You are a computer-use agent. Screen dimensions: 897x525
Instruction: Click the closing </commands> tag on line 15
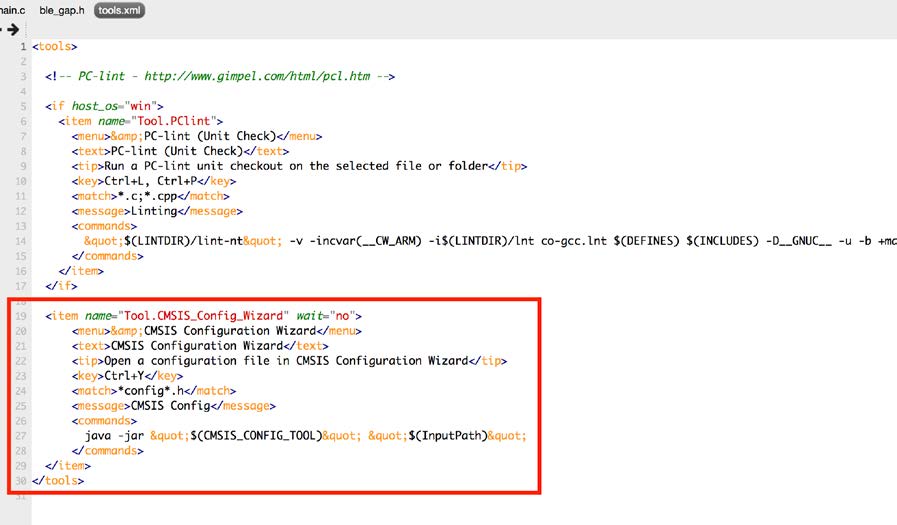(108, 256)
